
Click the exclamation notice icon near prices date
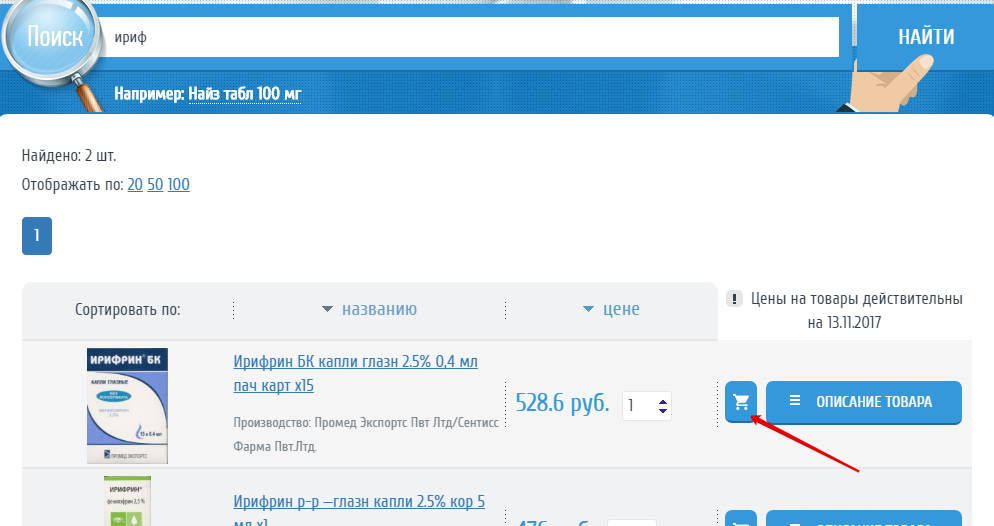click(734, 298)
